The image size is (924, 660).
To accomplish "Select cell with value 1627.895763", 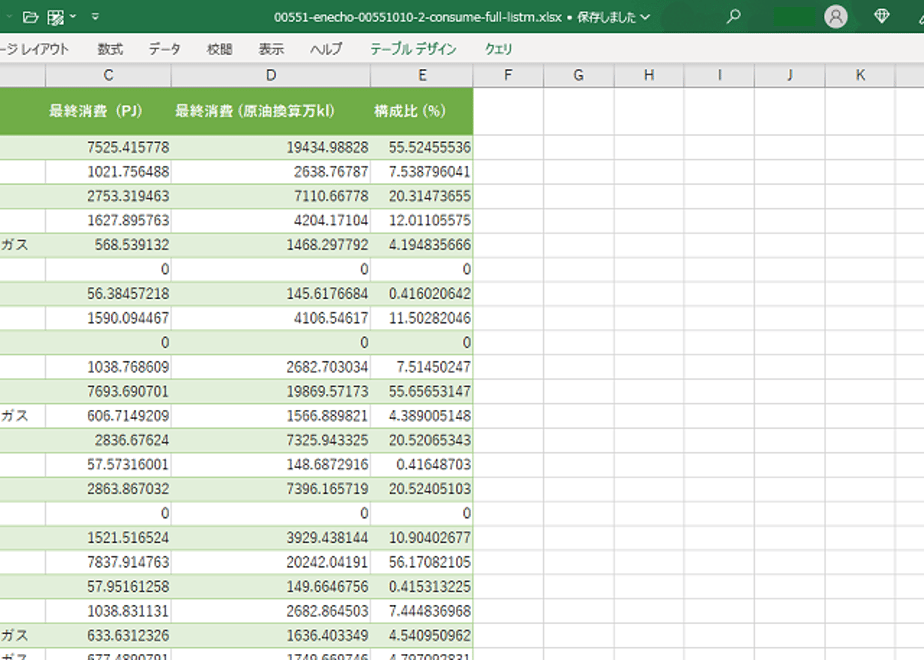I will [108, 220].
